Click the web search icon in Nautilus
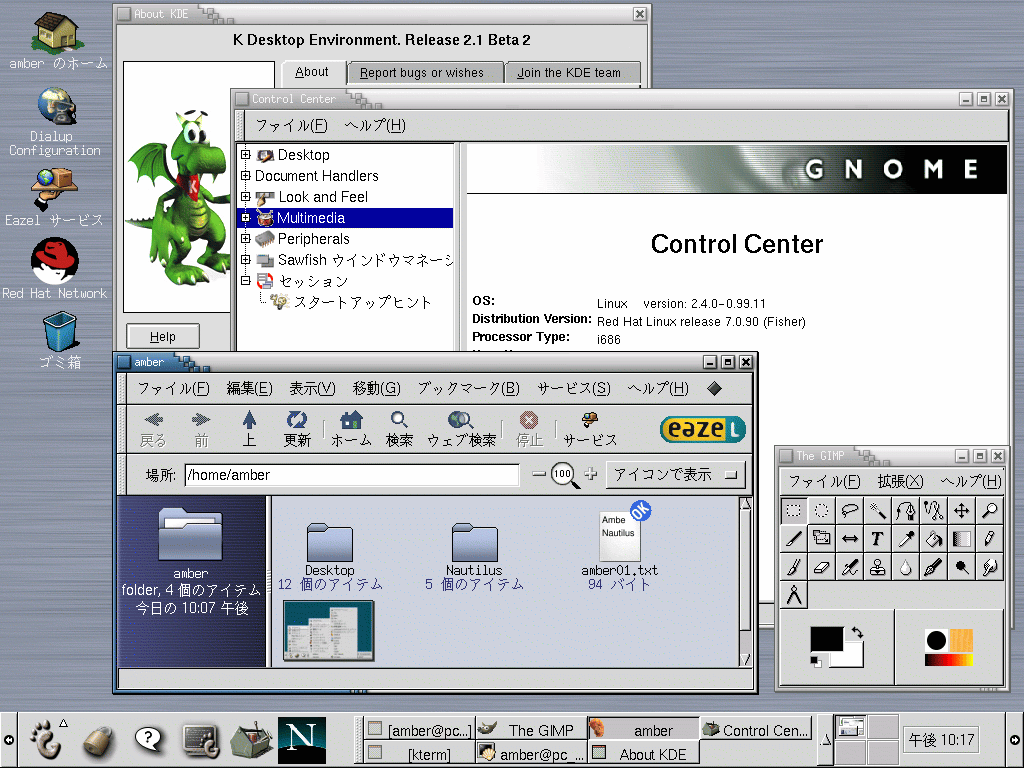Screen dimensions: 1024x768 click(461, 429)
